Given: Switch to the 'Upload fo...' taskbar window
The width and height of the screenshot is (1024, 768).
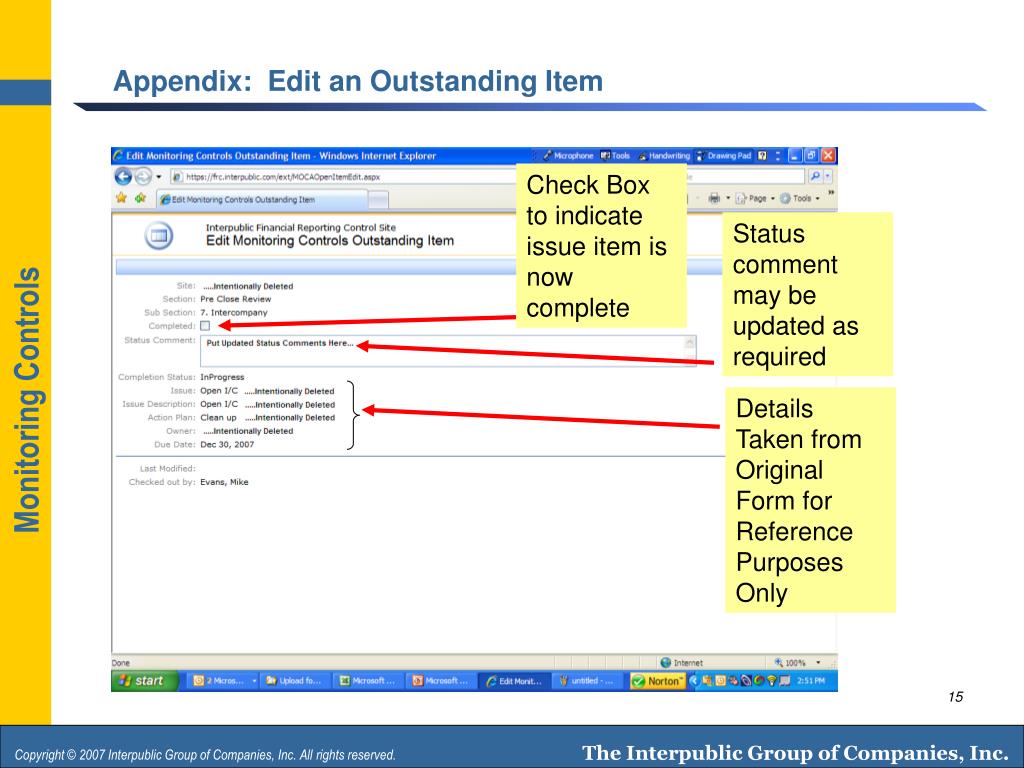Looking at the screenshot, I should (294, 681).
